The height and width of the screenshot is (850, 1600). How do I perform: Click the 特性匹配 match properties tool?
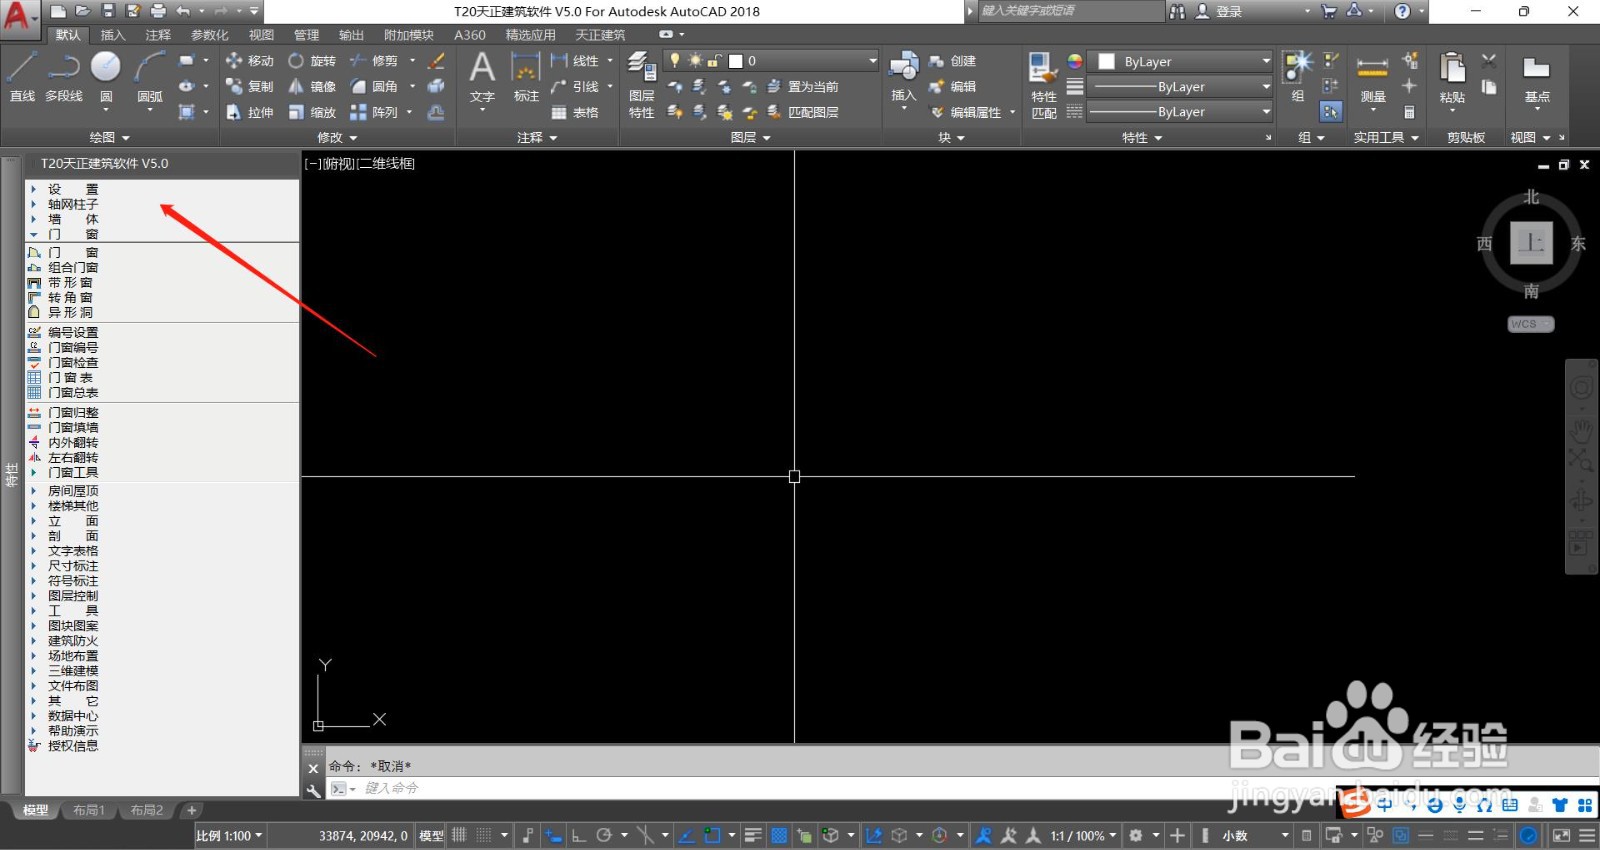pyautogui.click(x=1044, y=85)
